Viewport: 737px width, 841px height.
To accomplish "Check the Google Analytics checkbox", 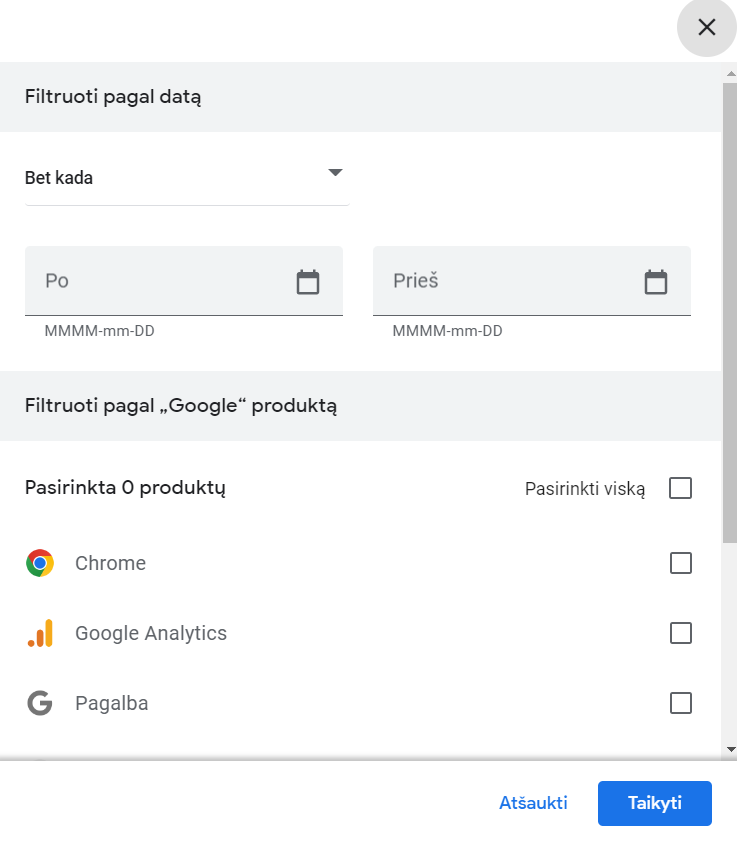I will [681, 633].
